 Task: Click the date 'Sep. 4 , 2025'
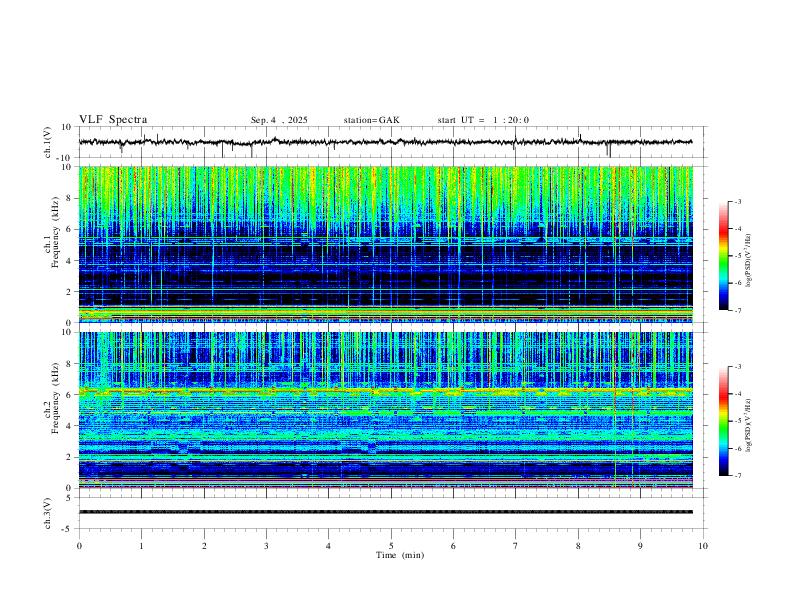click(279, 120)
